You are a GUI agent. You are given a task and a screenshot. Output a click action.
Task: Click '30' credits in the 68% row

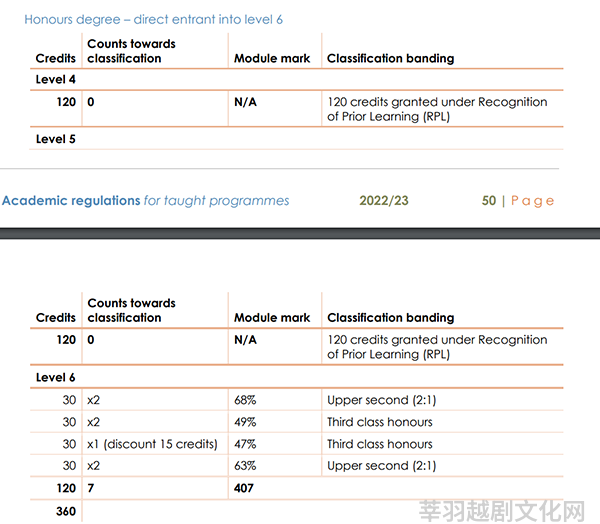pyautogui.click(x=69, y=400)
